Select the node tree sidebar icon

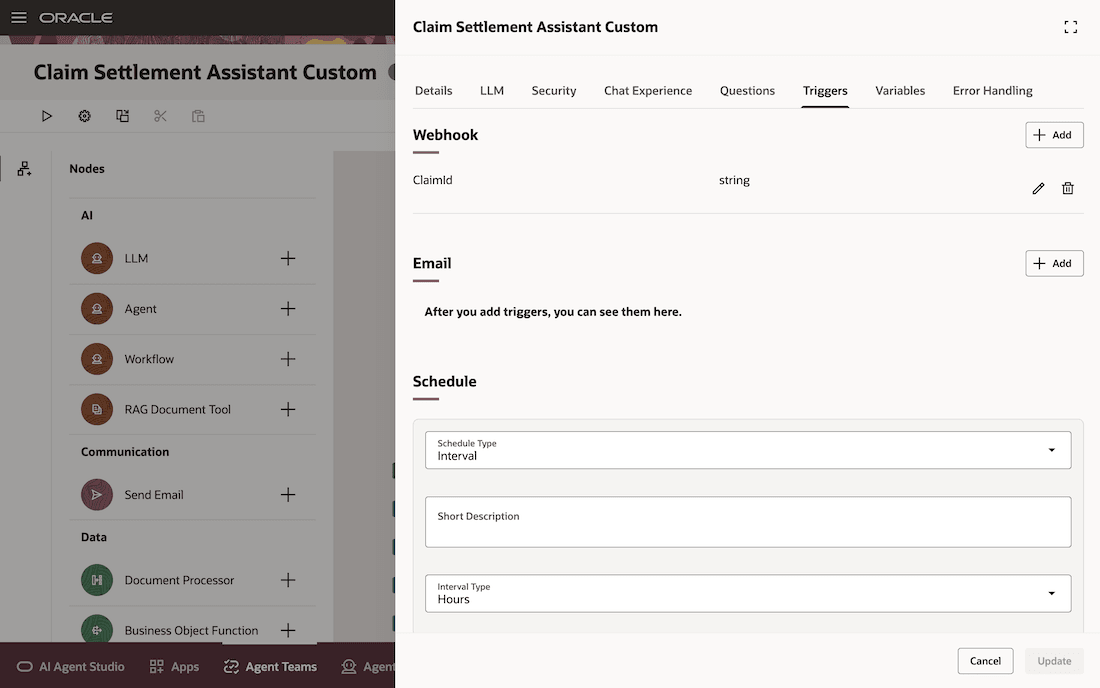point(25,168)
